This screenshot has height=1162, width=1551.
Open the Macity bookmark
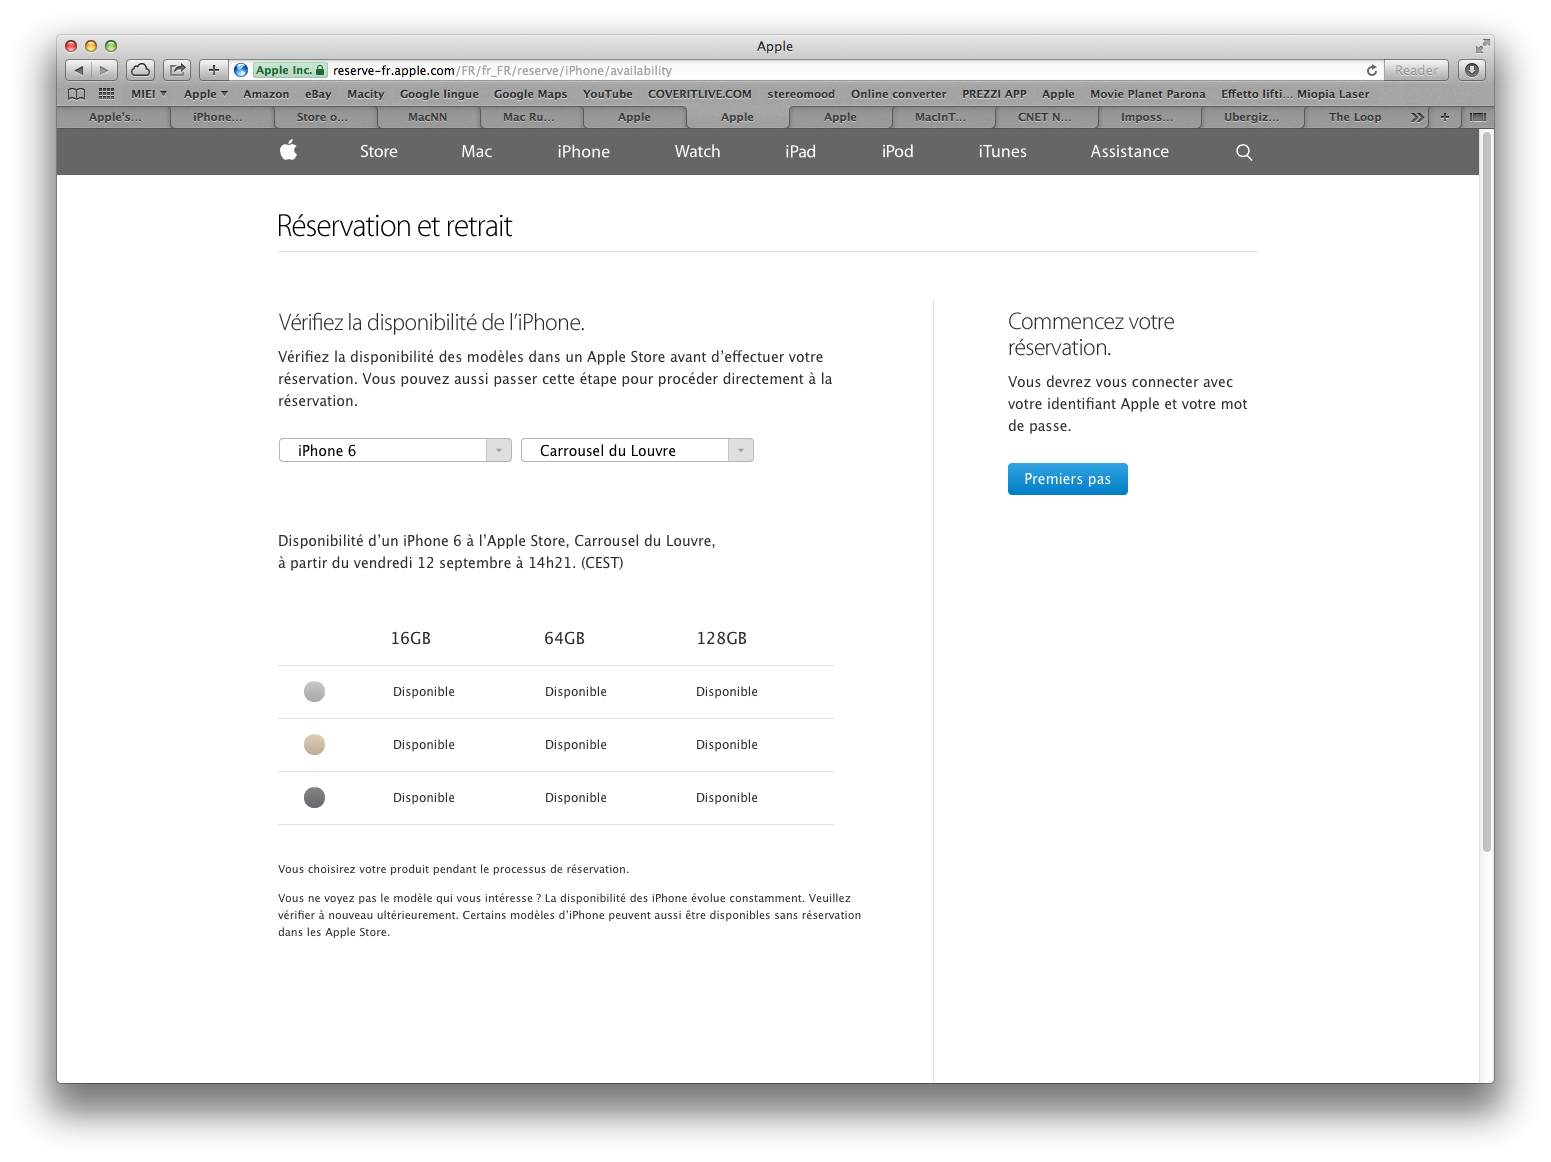click(x=365, y=94)
